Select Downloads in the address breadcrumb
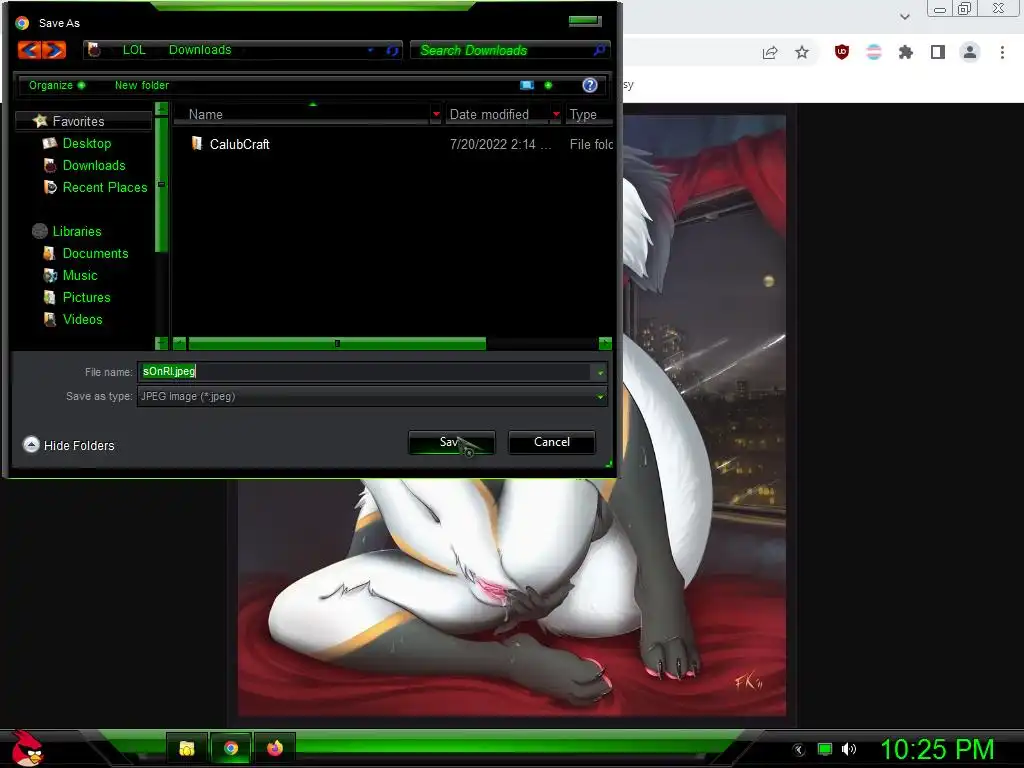This screenshot has height=768, width=1024. tap(200, 50)
